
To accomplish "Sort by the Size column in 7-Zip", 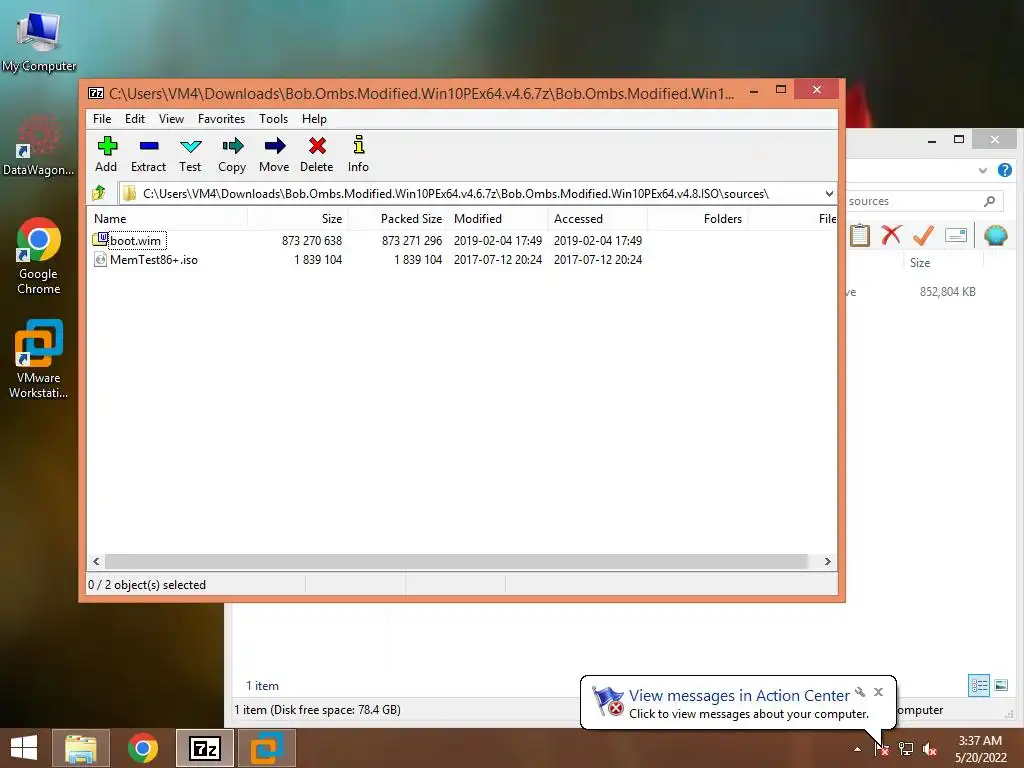I will pyautogui.click(x=297, y=219).
